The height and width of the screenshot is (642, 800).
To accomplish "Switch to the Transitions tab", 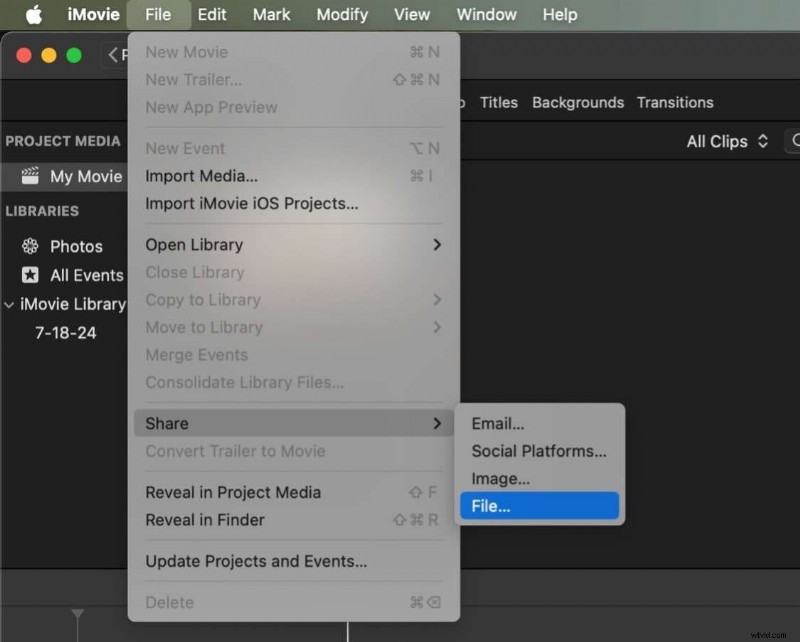I will 675,102.
